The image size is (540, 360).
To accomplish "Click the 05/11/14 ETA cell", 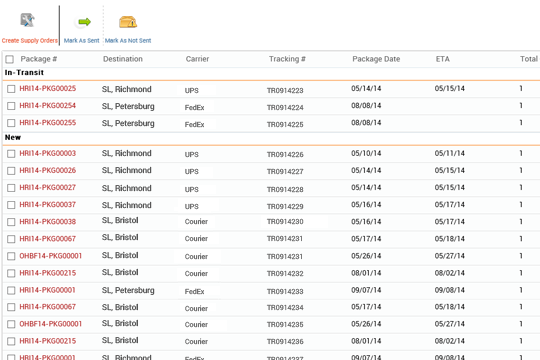I will 449,153.
